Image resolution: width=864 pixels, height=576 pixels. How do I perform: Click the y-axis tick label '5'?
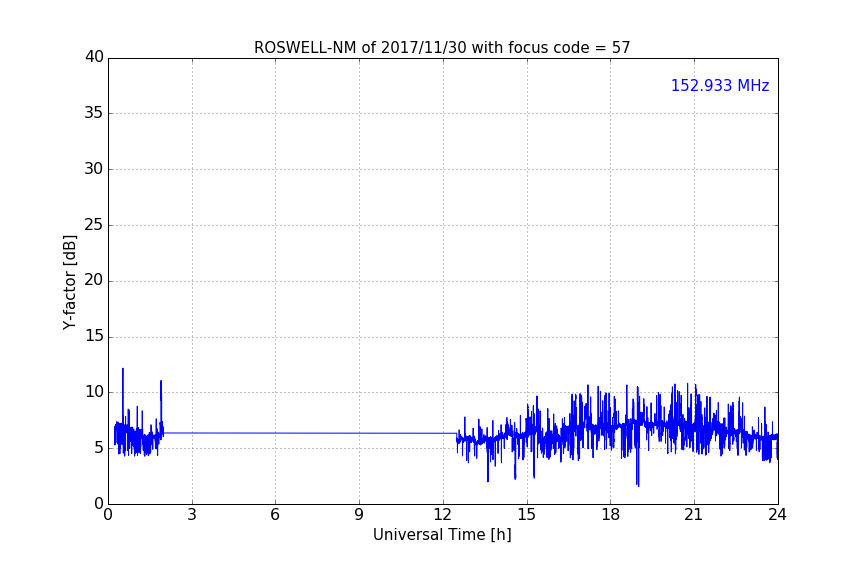[x=99, y=448]
